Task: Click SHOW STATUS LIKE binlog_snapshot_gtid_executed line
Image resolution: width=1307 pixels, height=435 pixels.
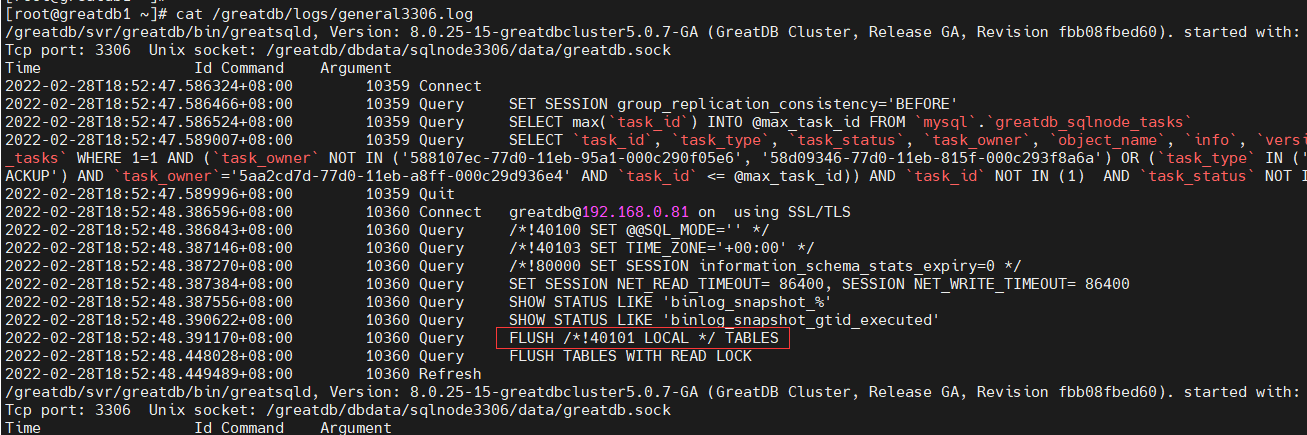Action: point(724,320)
